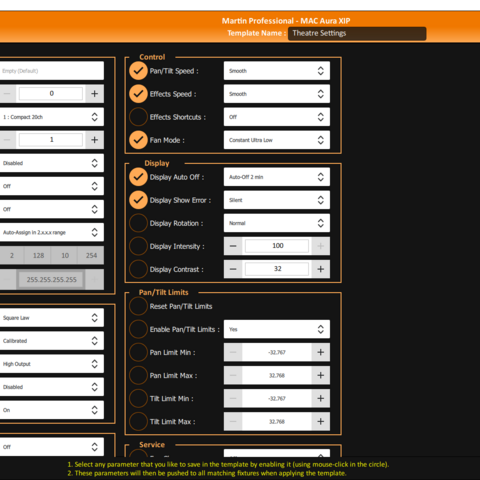Increase Pan Limit Max with plus button
Screen dimensions: 480x480
[x=321, y=375]
